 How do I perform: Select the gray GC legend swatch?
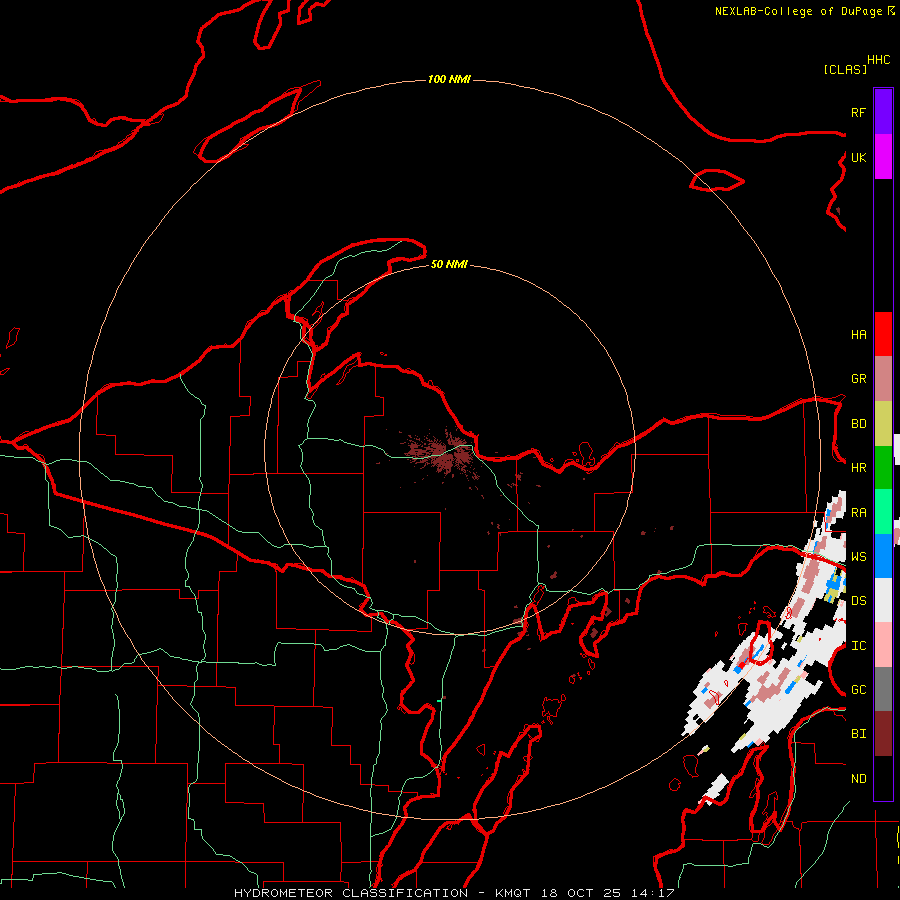pos(883,689)
